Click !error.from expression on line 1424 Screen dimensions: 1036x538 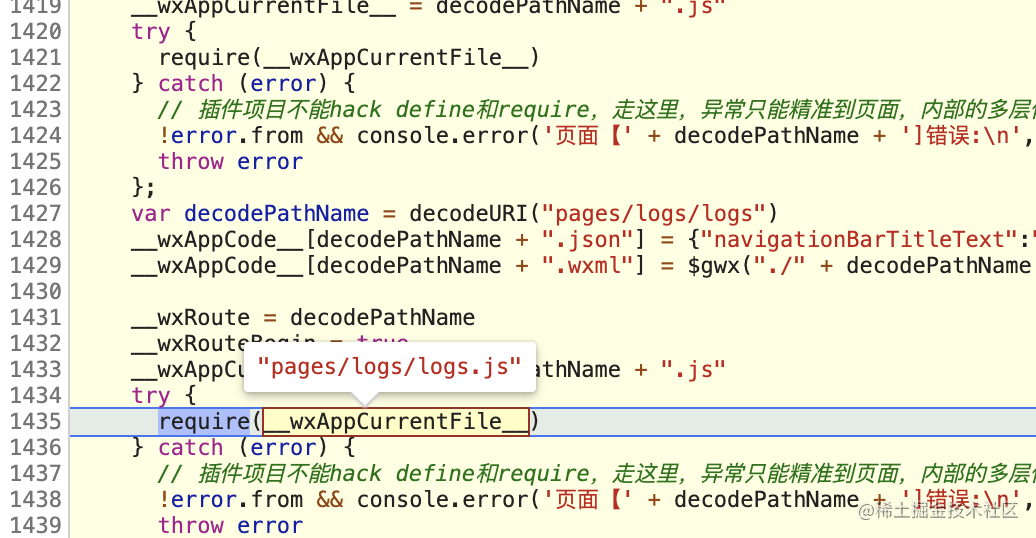pos(231,135)
